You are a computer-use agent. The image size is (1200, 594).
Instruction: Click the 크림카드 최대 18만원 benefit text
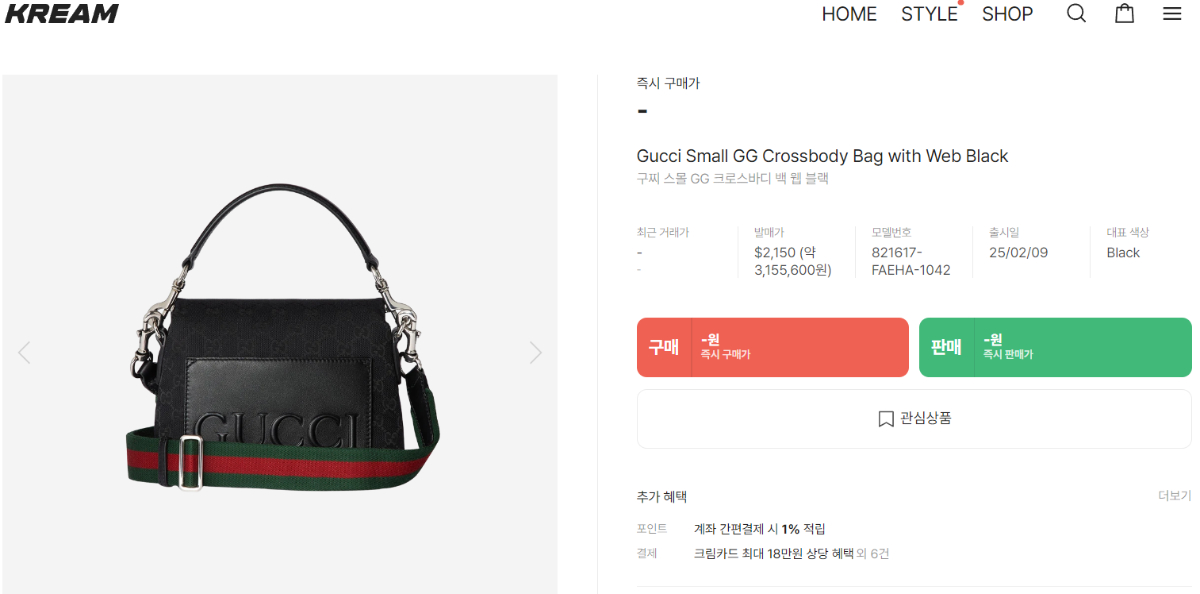(x=774, y=553)
